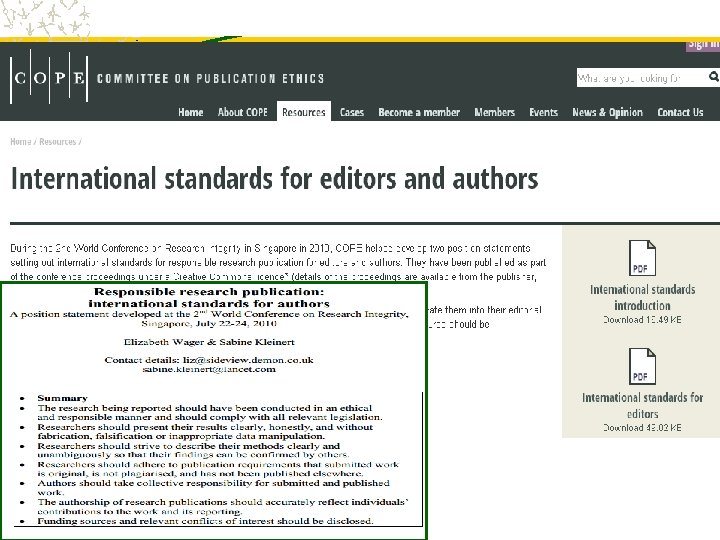Screen dimensions: 720x540
Task: Open the Contact Us page
Action: (680, 112)
